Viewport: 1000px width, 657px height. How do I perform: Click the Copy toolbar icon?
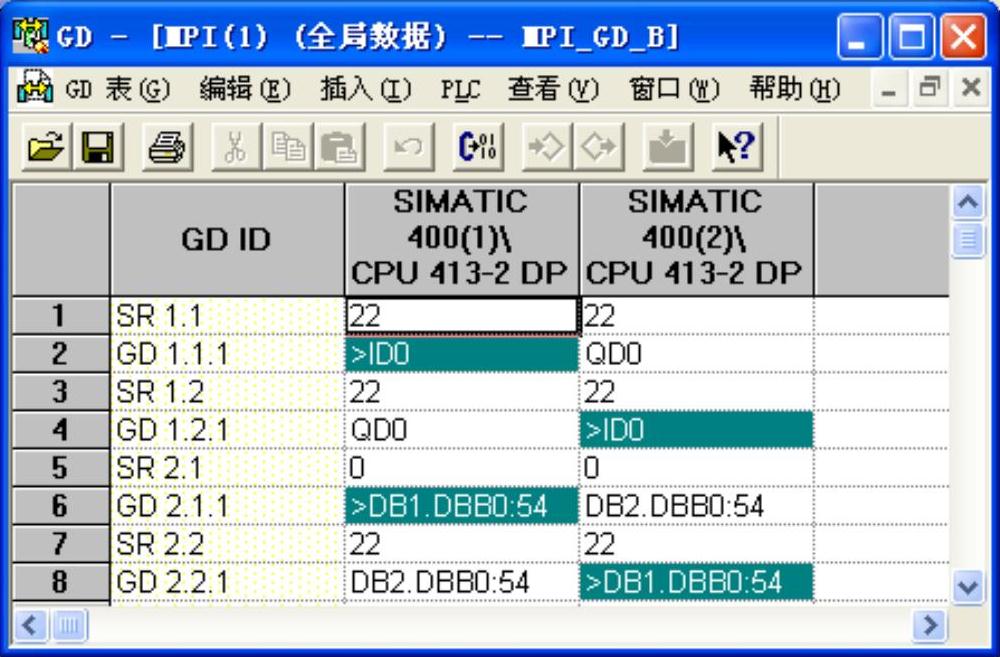coord(288,147)
